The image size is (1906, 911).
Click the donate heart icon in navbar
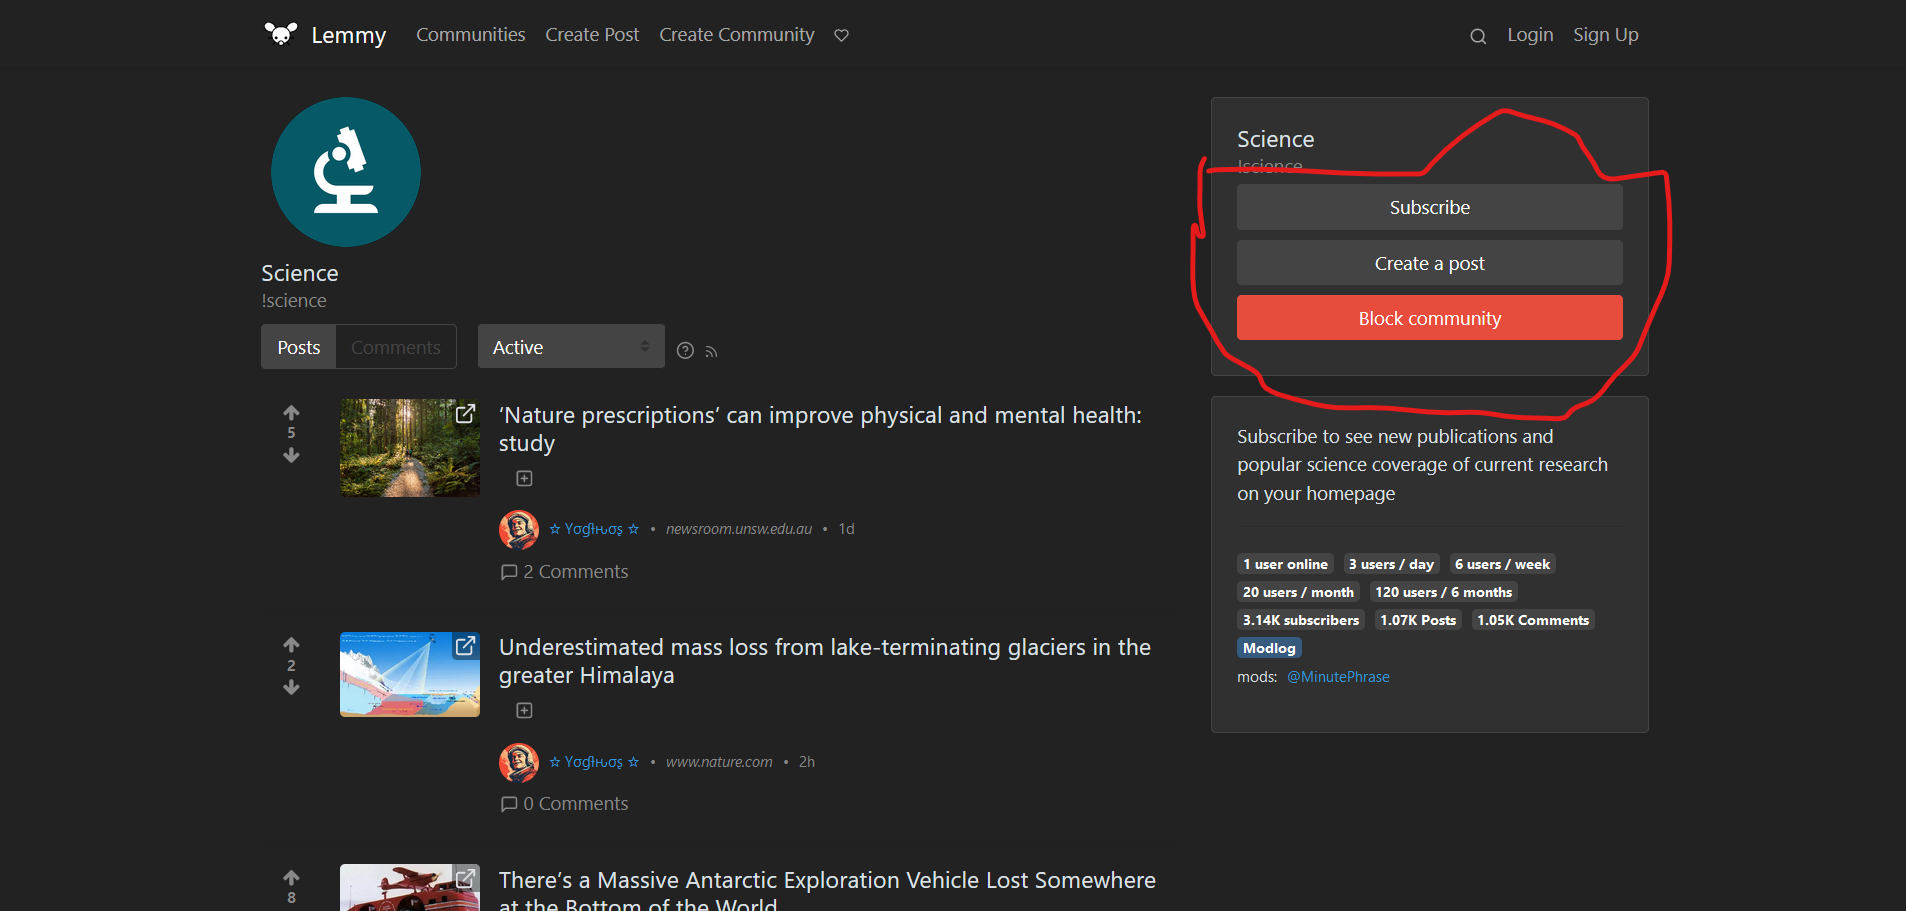841,35
